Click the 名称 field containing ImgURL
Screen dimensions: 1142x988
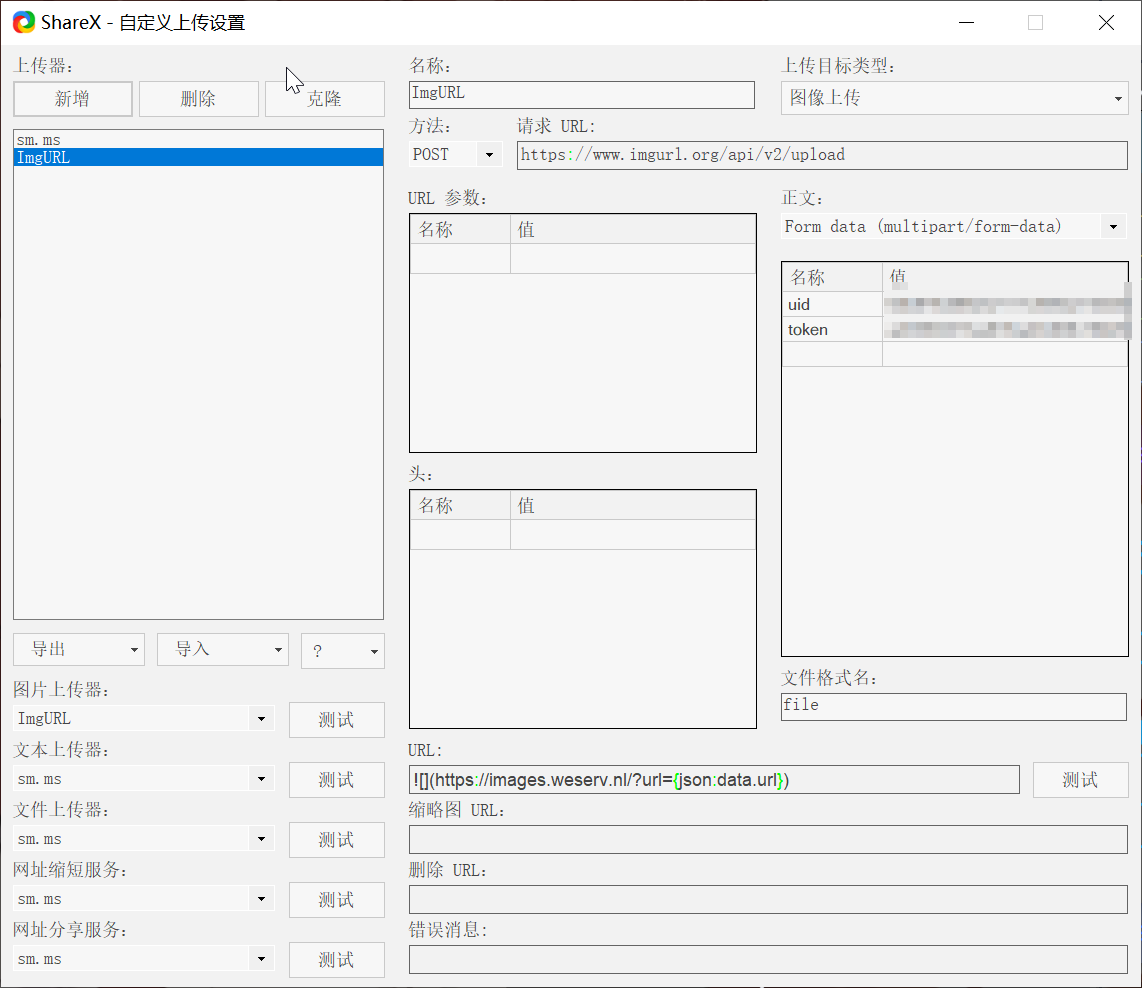click(x=582, y=95)
